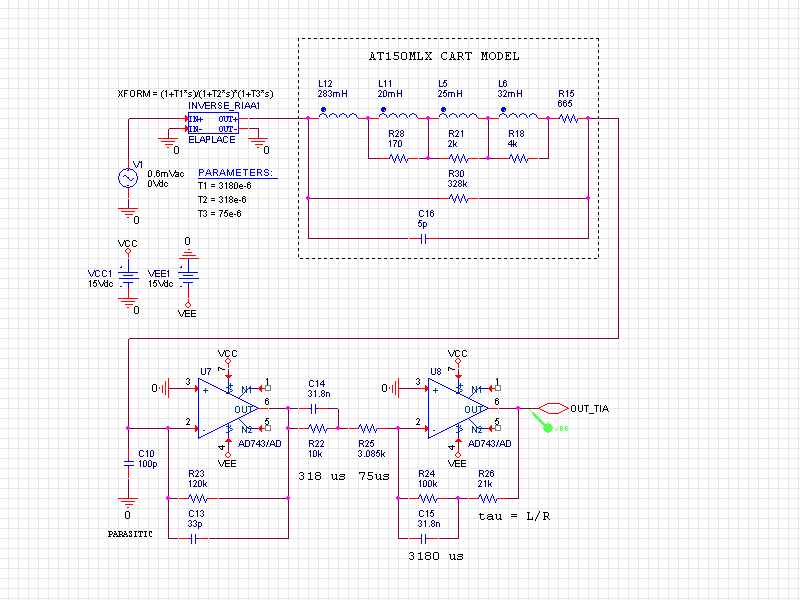This screenshot has width=800, height=600.
Task: Click the PARAMETERS: heading
Action: point(236,172)
